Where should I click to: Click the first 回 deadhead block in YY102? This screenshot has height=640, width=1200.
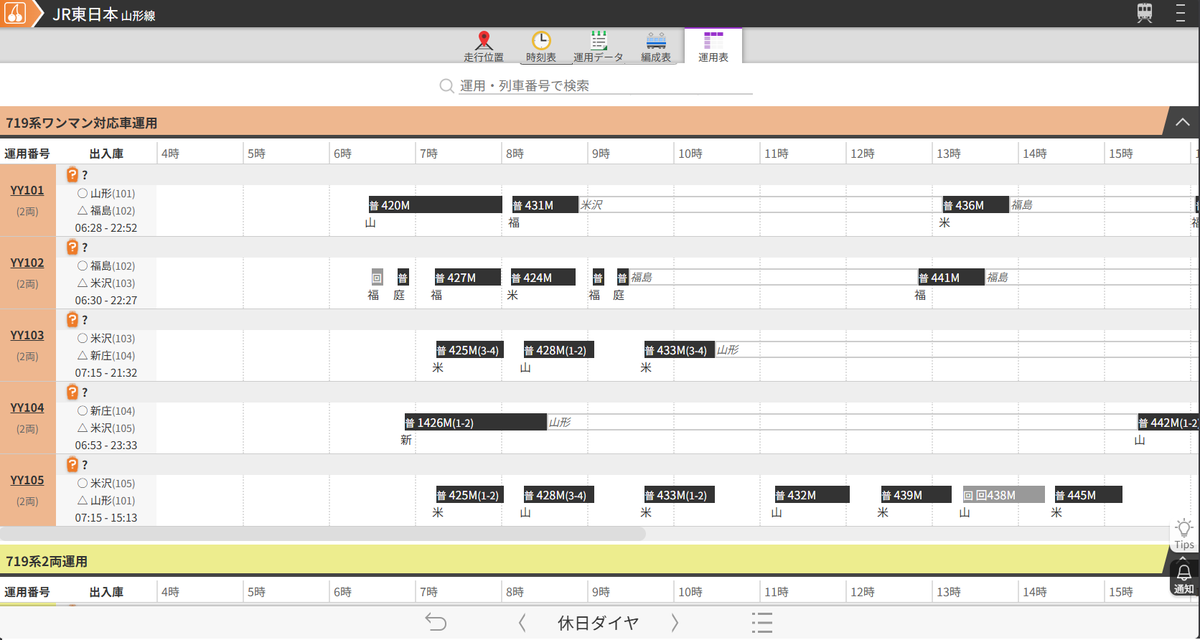377,277
